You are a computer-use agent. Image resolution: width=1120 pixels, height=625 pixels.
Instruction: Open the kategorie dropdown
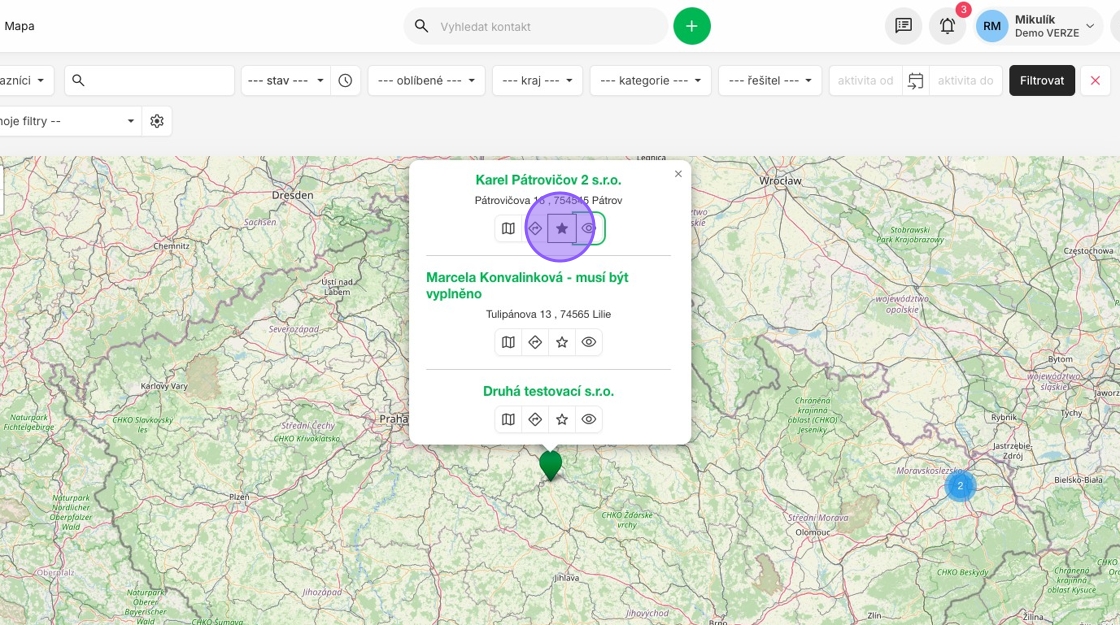pyautogui.click(x=650, y=81)
